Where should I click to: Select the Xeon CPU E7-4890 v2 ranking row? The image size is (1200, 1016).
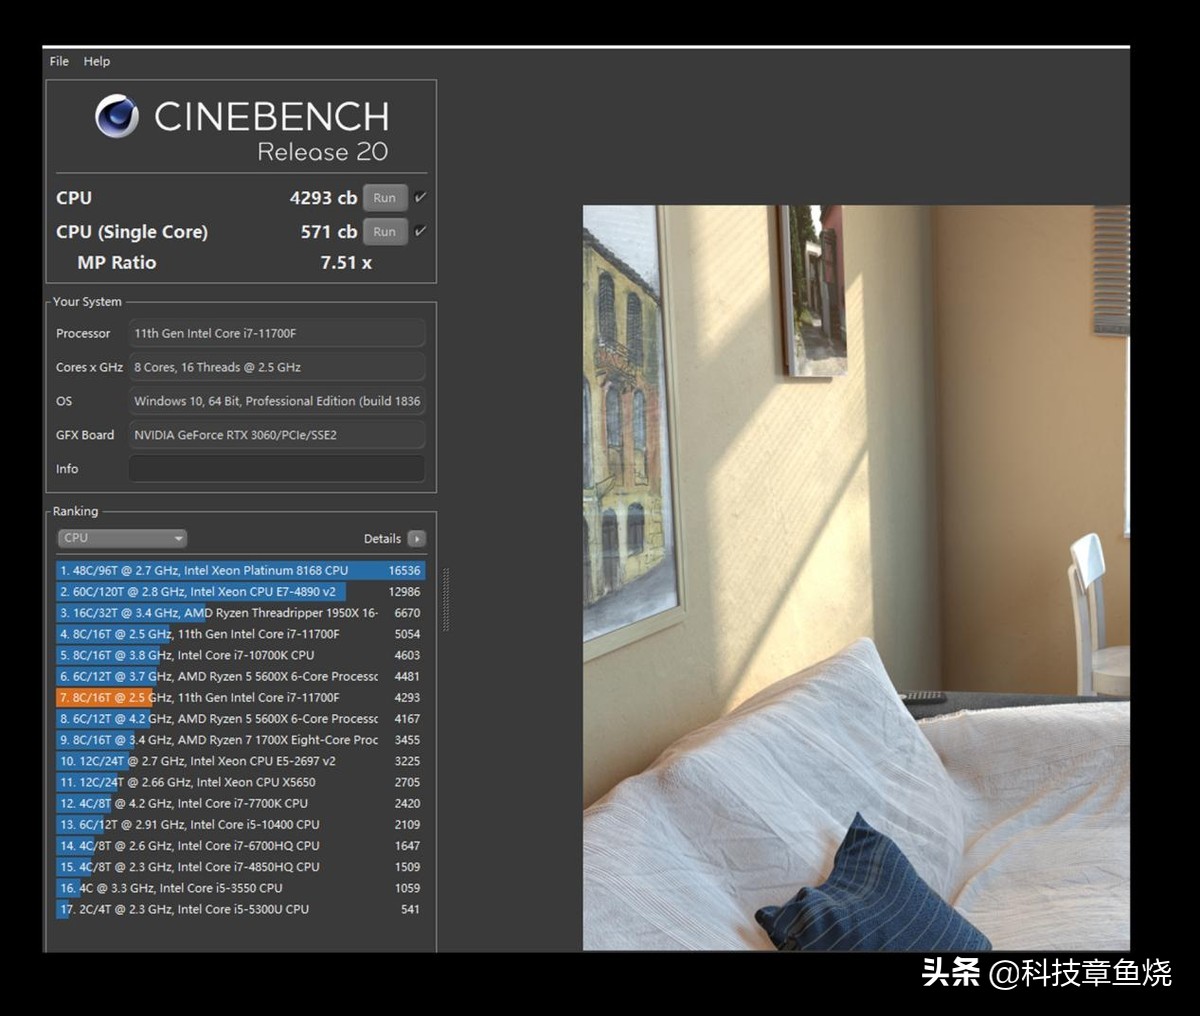tap(241, 591)
